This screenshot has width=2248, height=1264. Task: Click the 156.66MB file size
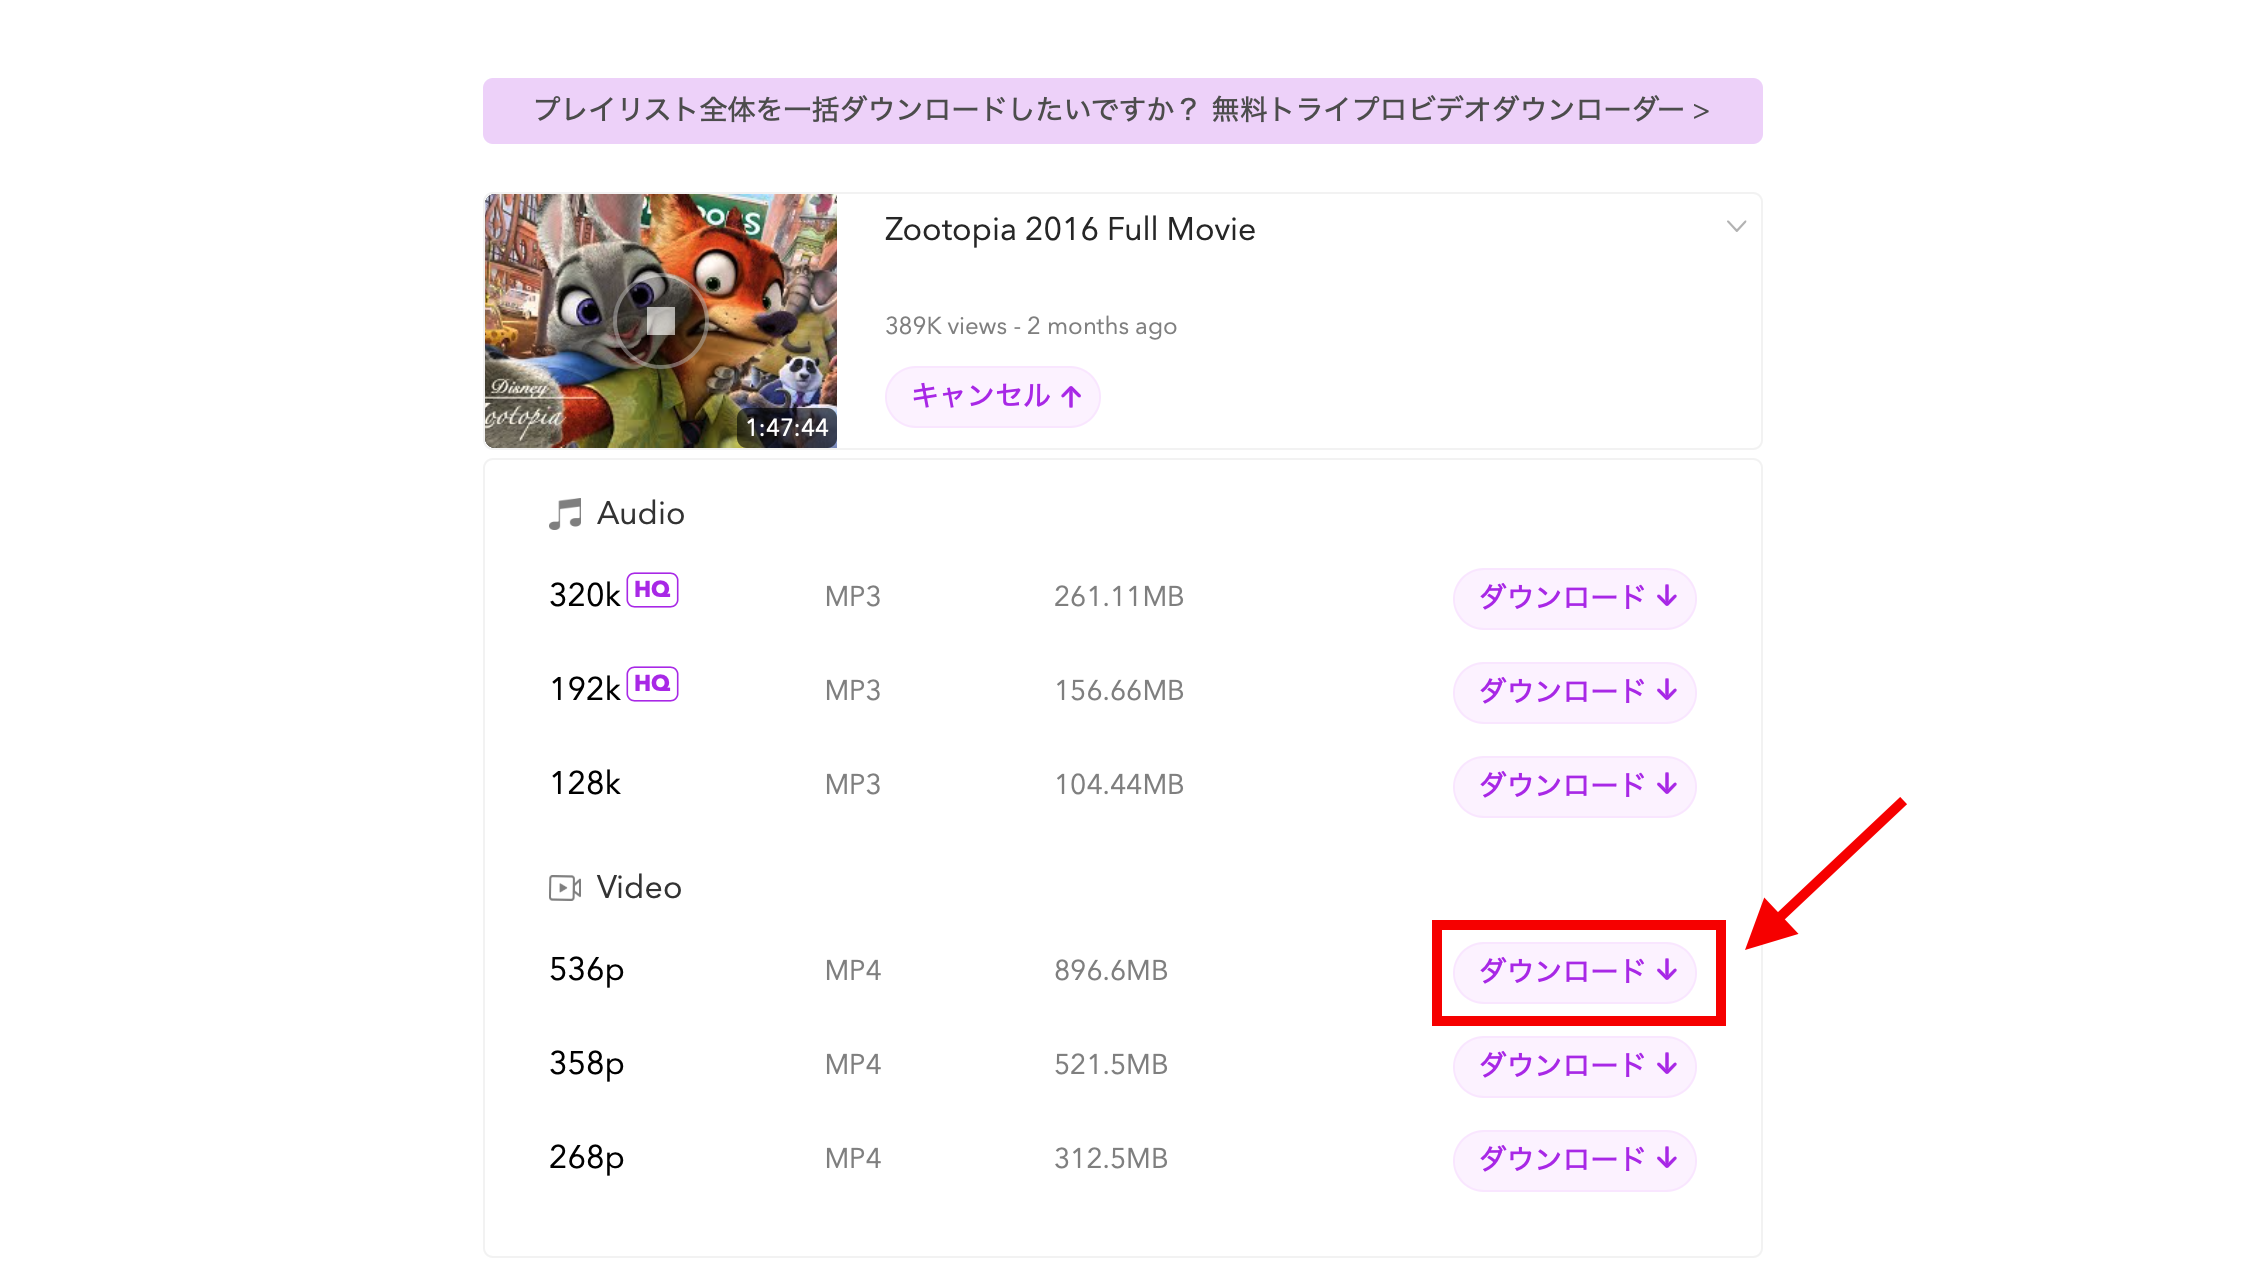tap(1119, 691)
